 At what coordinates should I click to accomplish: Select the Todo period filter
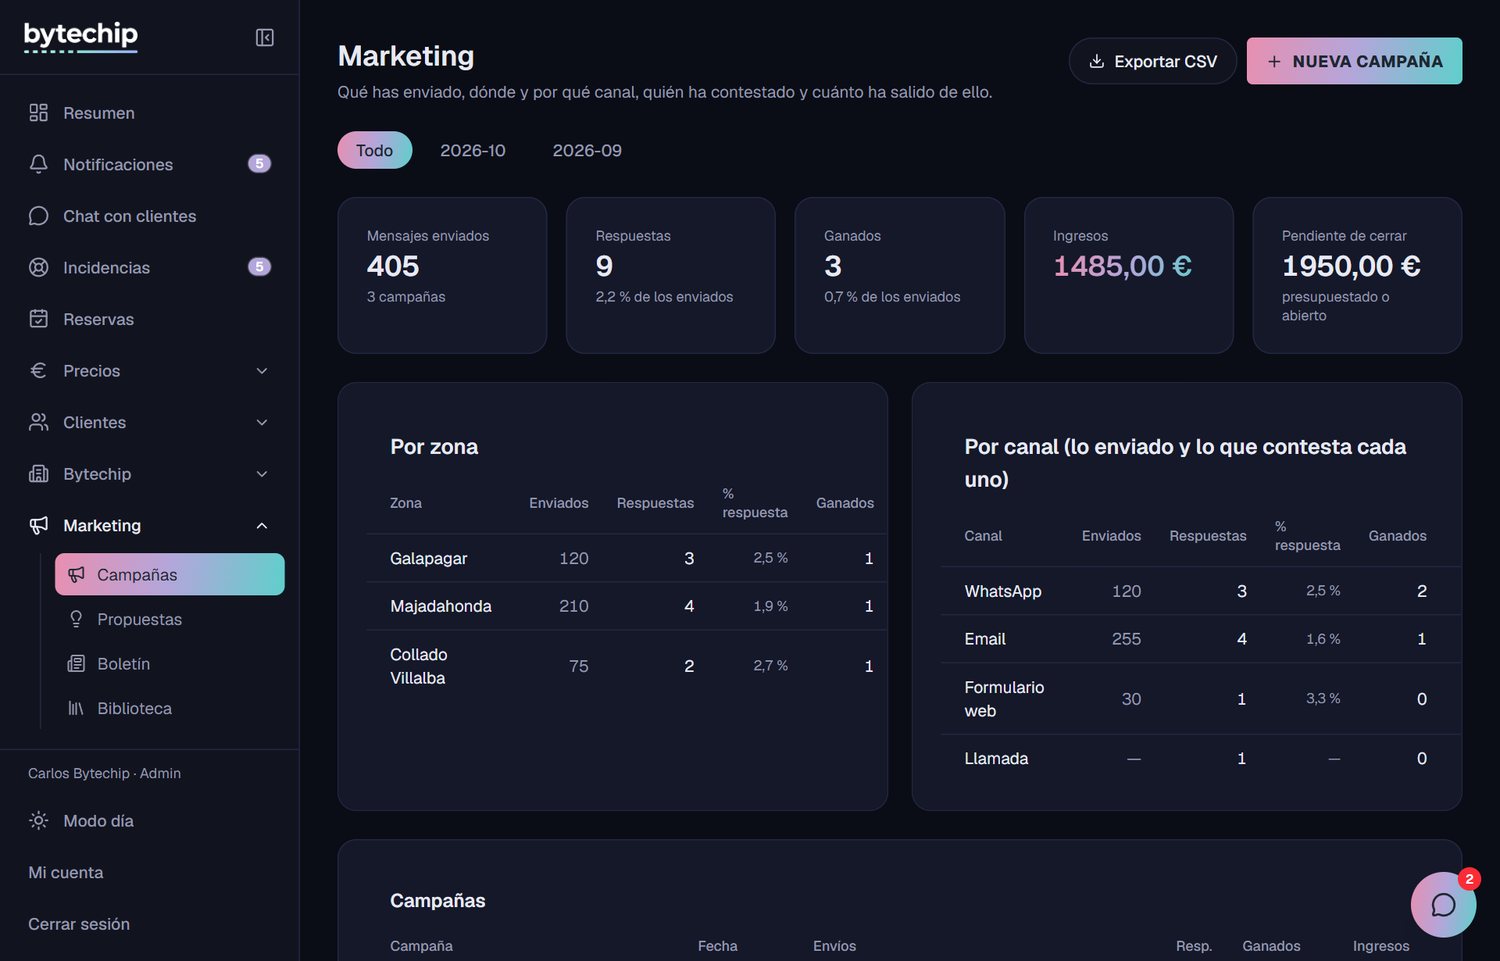click(375, 150)
